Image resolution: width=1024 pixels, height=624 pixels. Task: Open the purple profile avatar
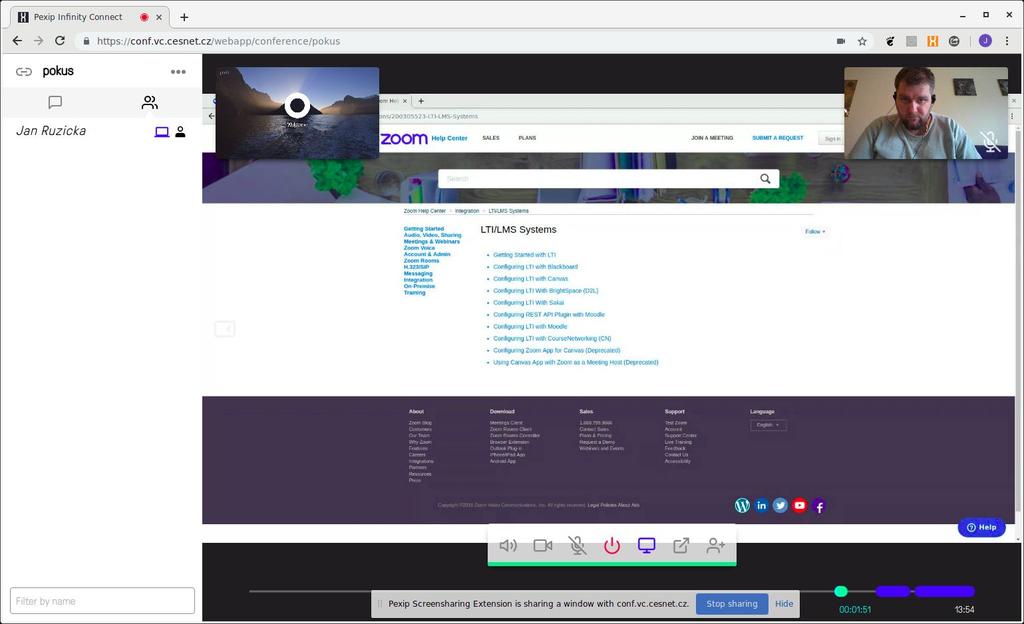(x=985, y=41)
